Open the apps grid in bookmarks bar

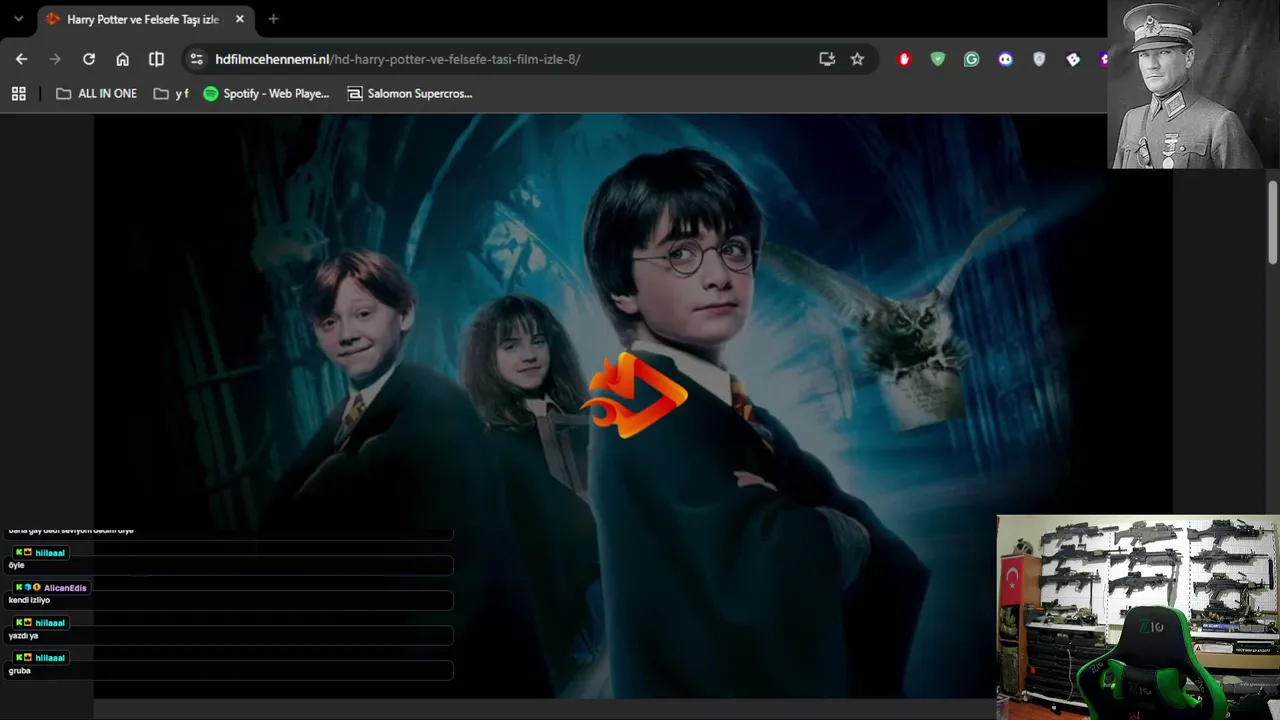[18, 93]
